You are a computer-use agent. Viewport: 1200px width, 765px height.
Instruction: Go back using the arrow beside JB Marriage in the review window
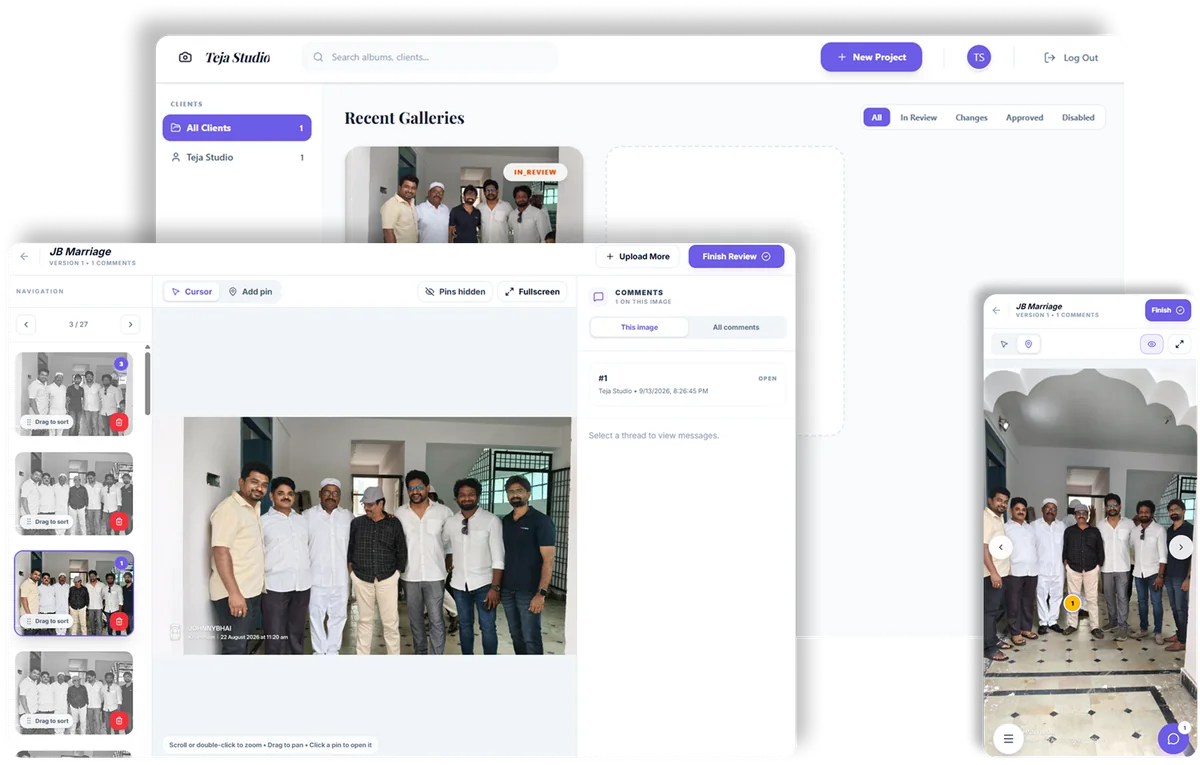(24, 257)
